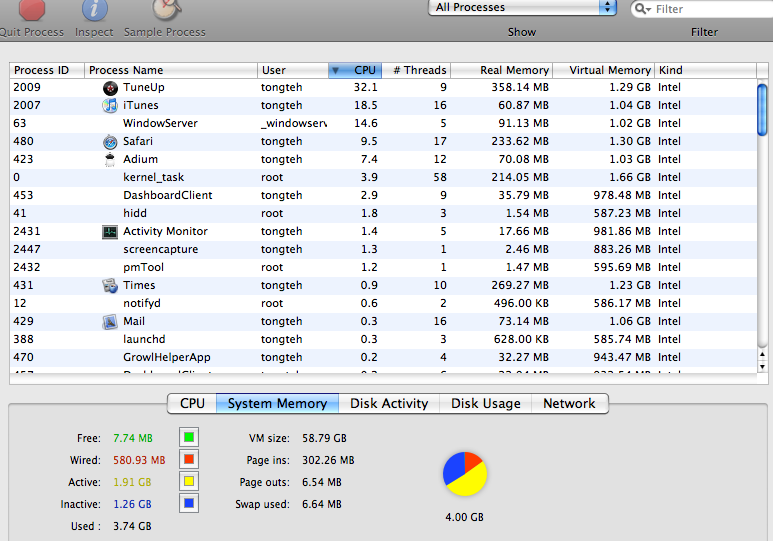Sort by Virtual Memory column header
Screen dimensions: 773x541
pos(603,70)
